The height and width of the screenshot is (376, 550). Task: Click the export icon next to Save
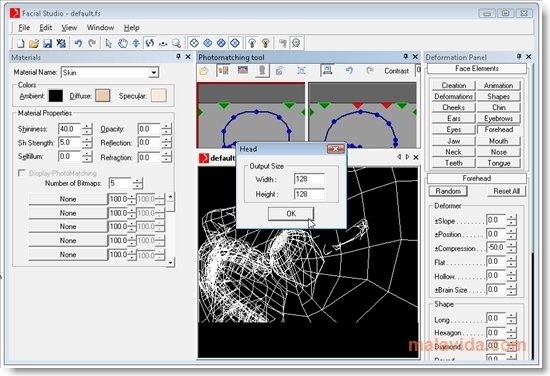pos(61,43)
